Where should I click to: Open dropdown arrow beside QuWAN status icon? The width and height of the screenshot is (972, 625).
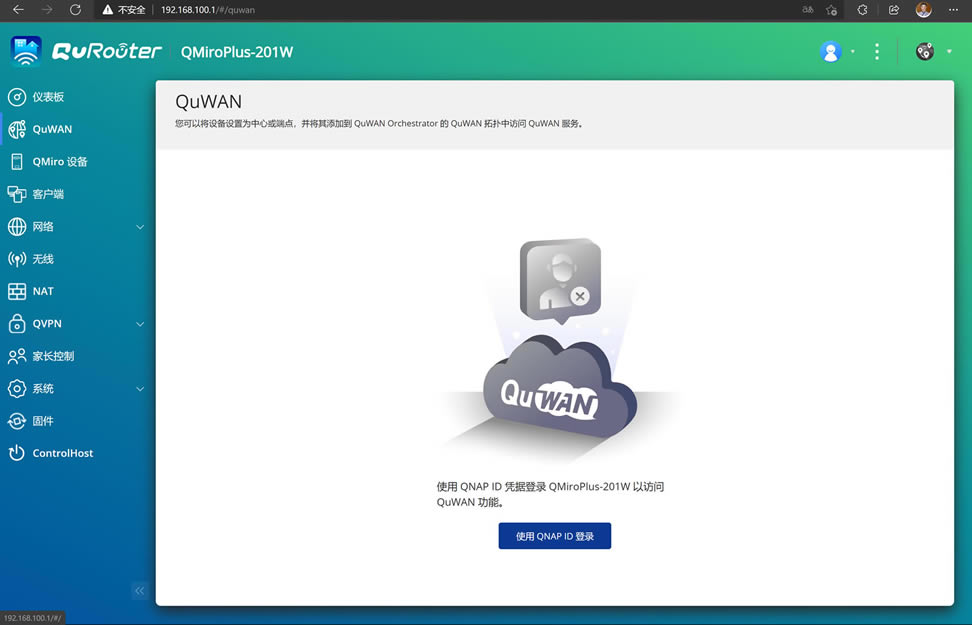[x=949, y=51]
